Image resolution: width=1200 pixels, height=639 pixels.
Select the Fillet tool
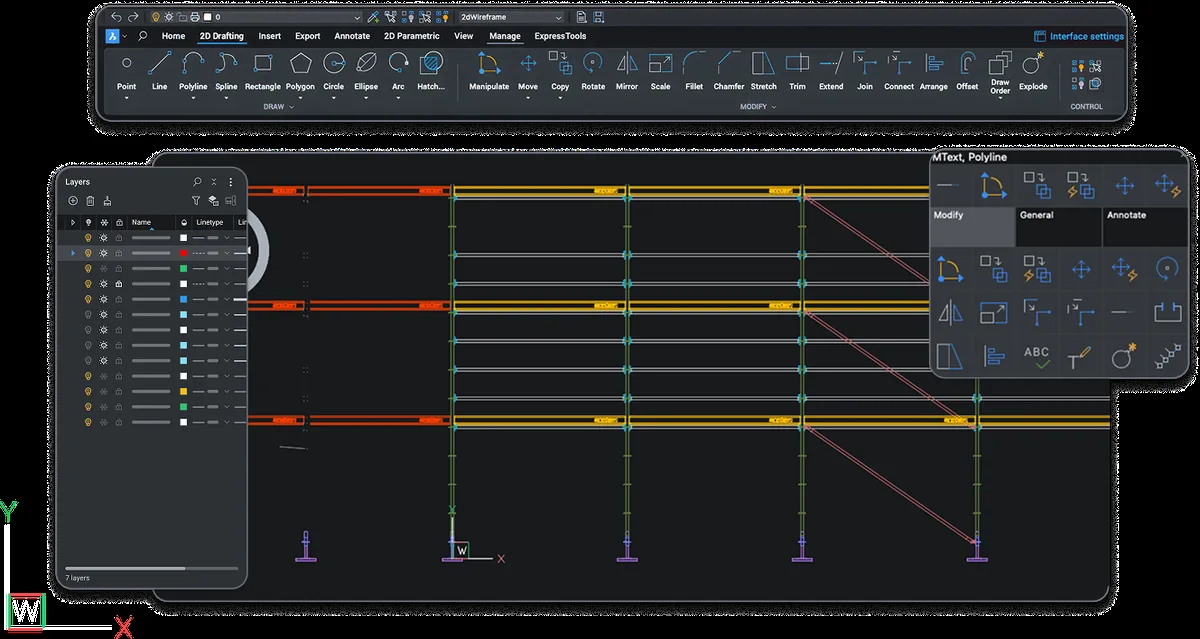point(694,72)
